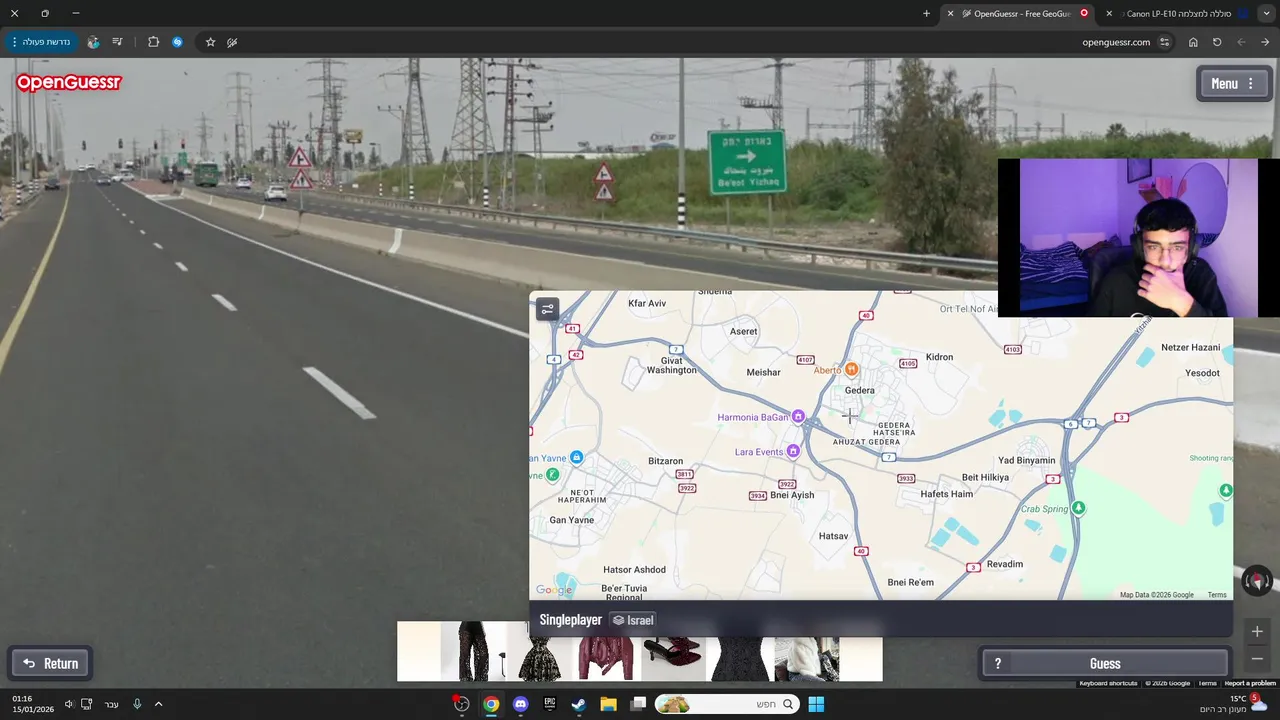Click the Gan Yavne label on map
Image resolution: width=1280 pixels, height=720 pixels.
tap(572, 520)
